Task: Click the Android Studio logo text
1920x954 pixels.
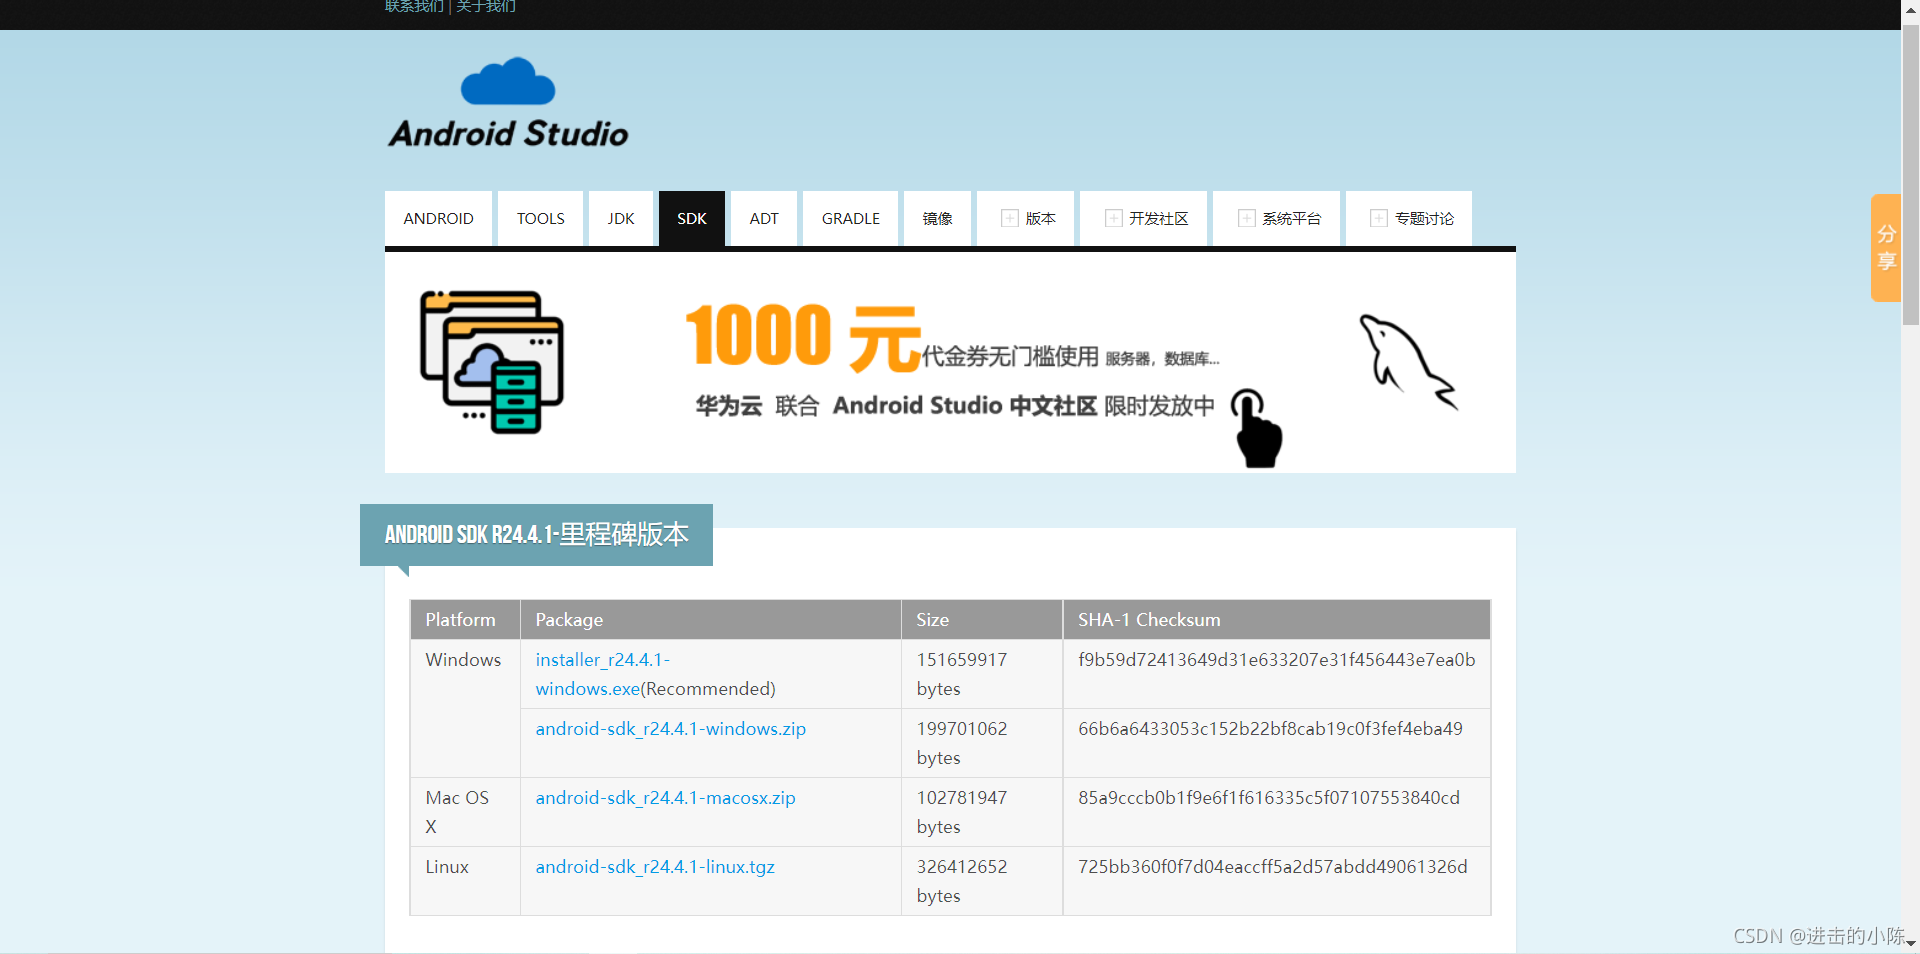Action: click(508, 134)
